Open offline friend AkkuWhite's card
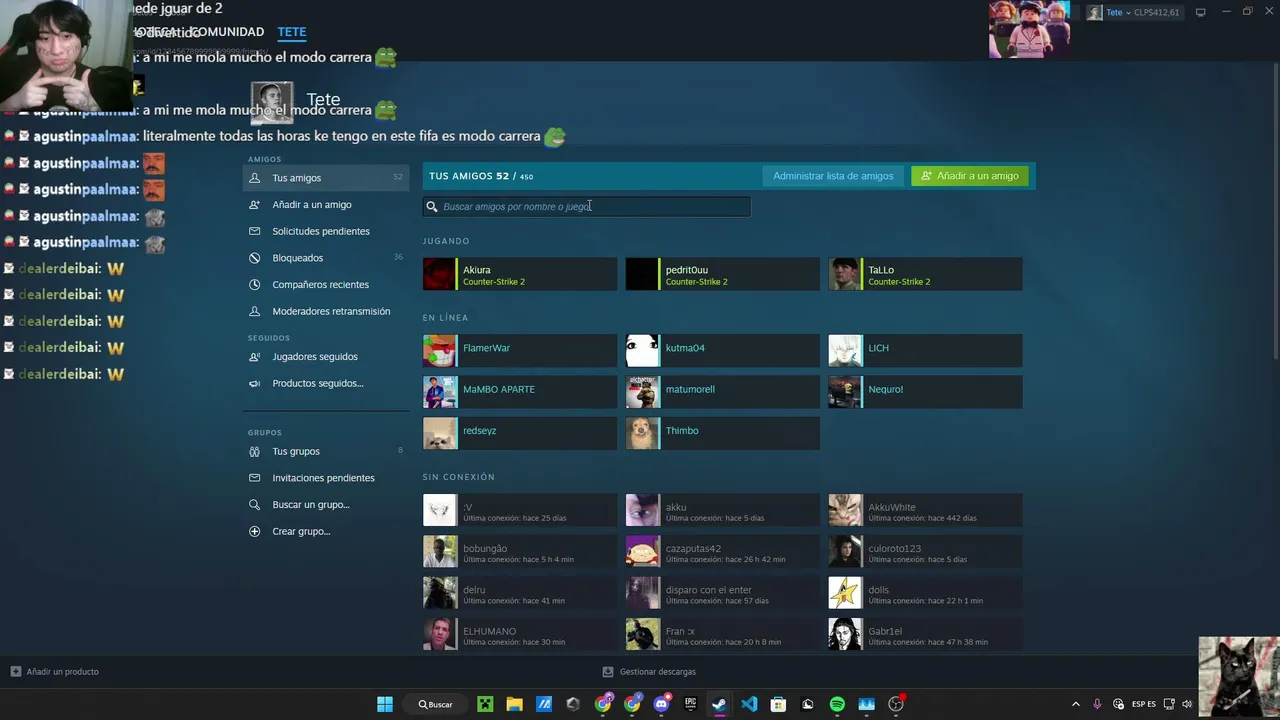 tap(926, 510)
